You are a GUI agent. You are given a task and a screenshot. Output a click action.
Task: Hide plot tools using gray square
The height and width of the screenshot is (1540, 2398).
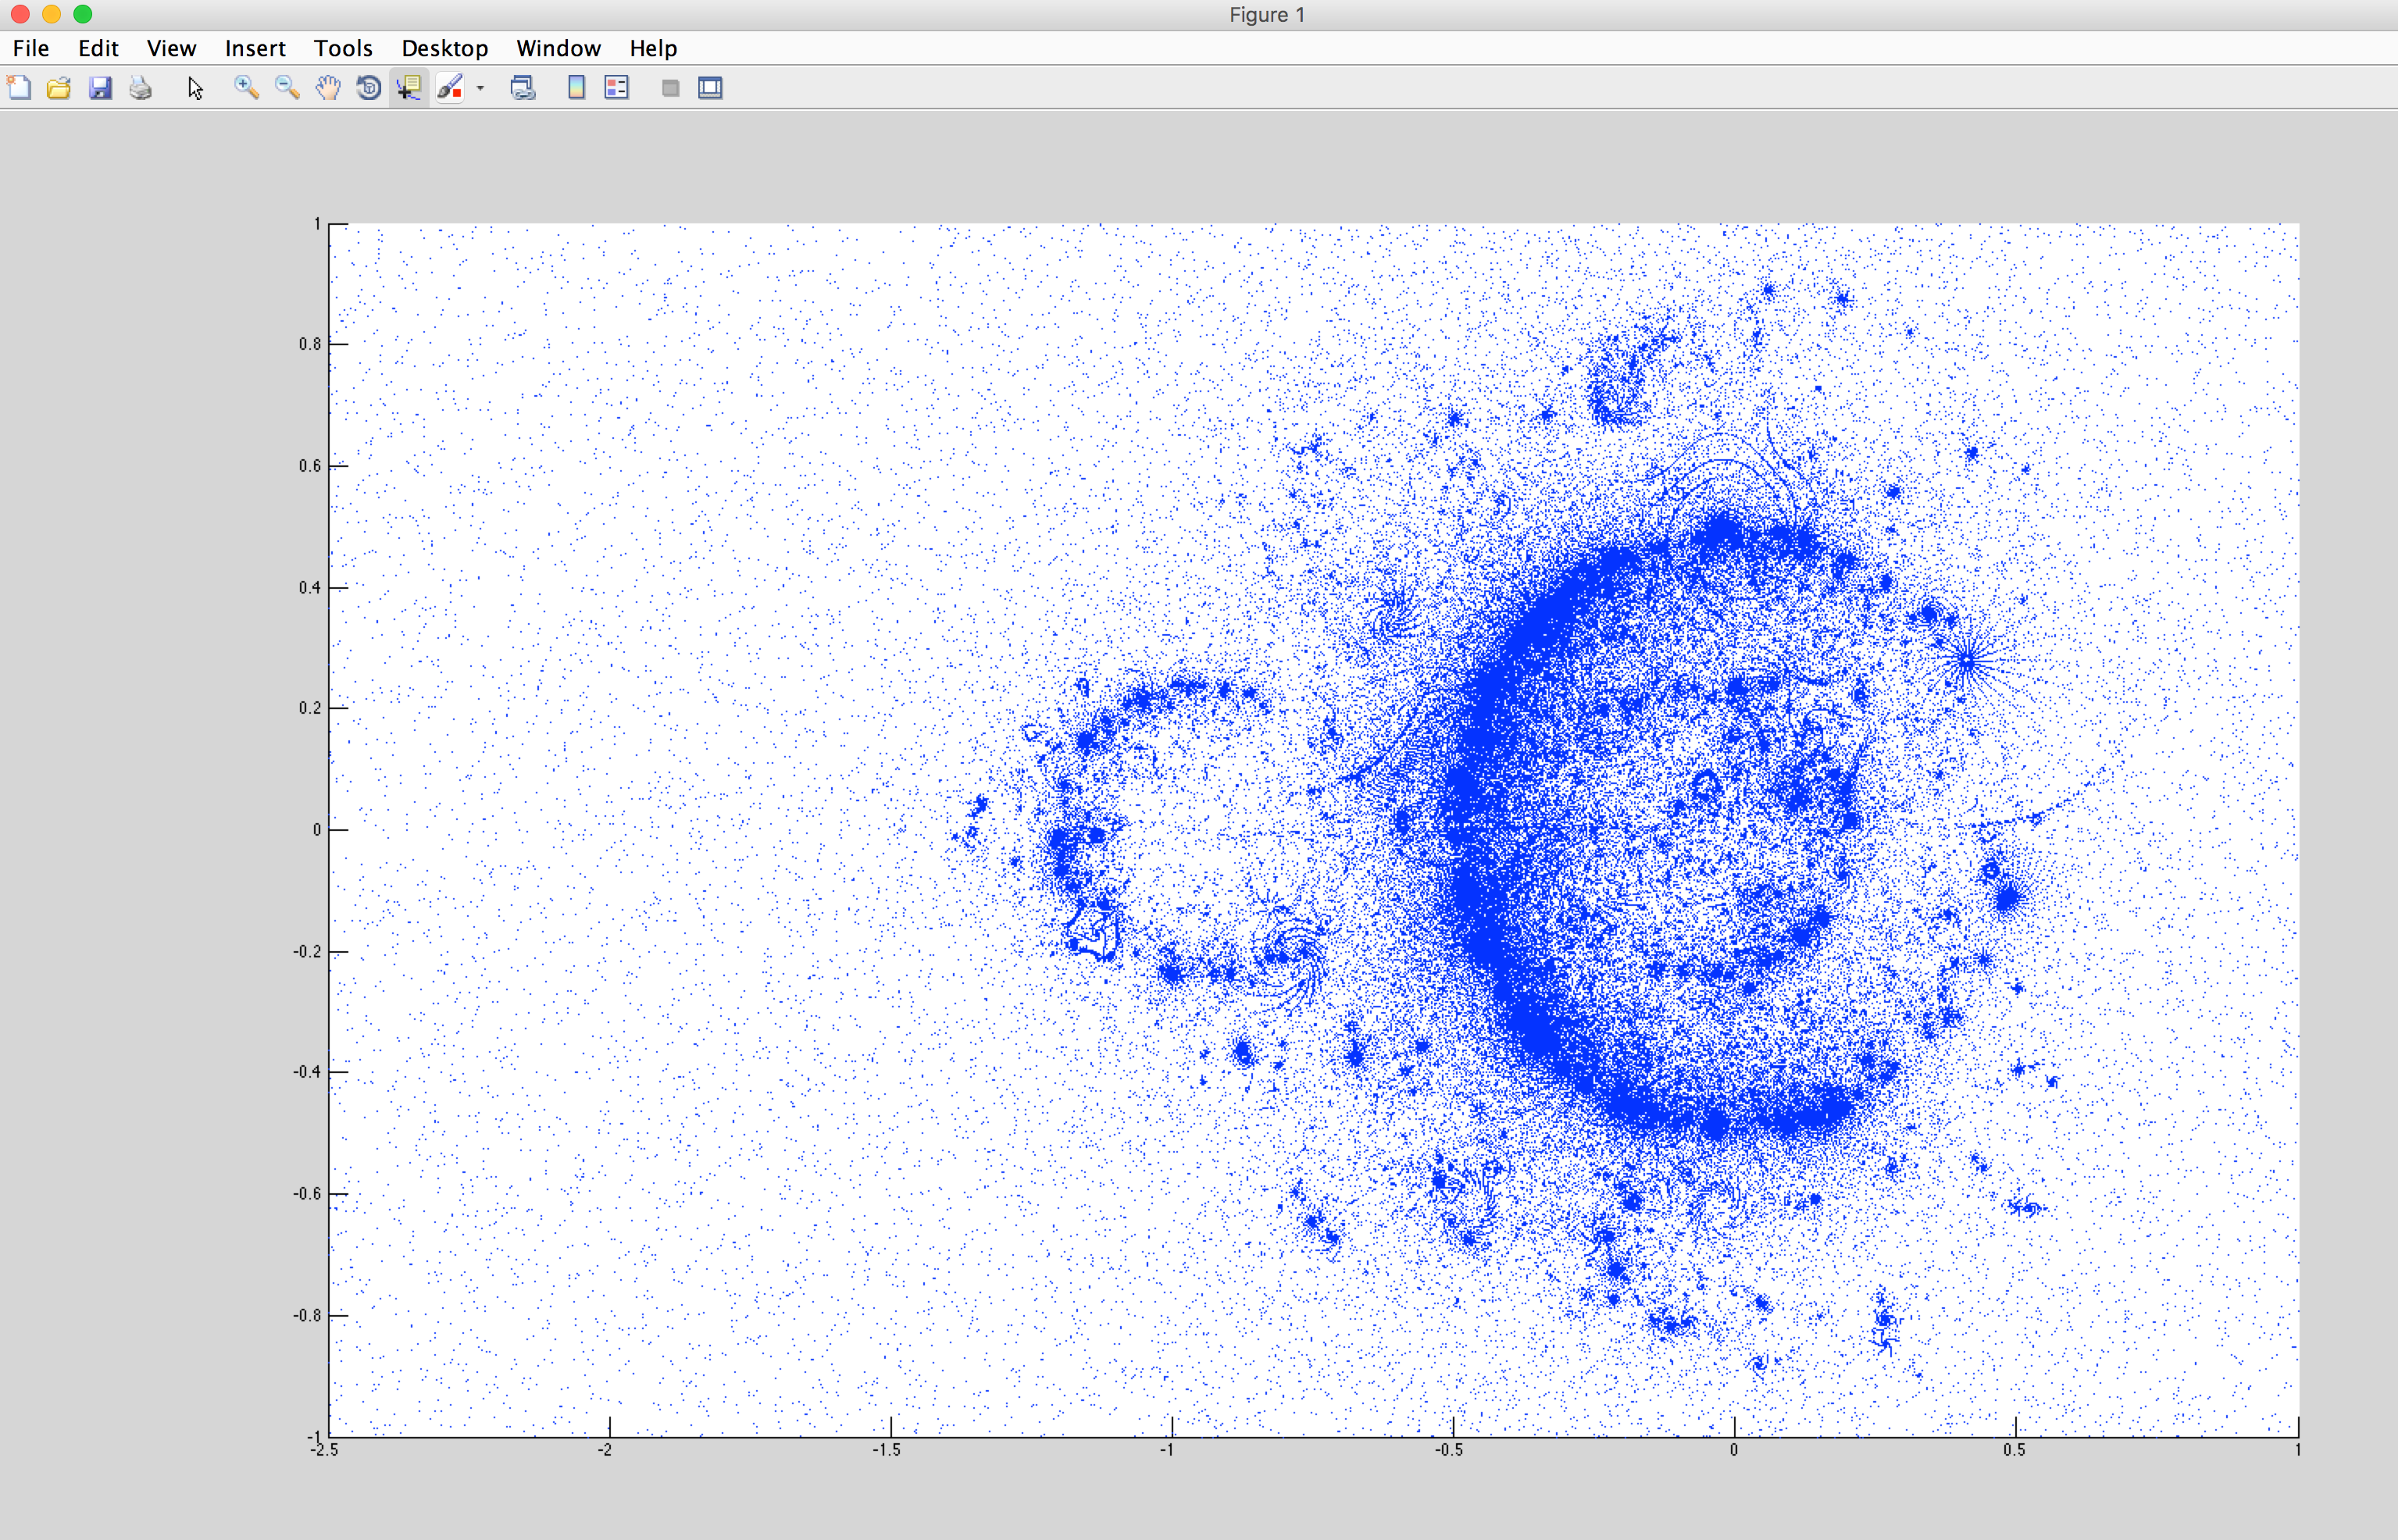(x=670, y=88)
